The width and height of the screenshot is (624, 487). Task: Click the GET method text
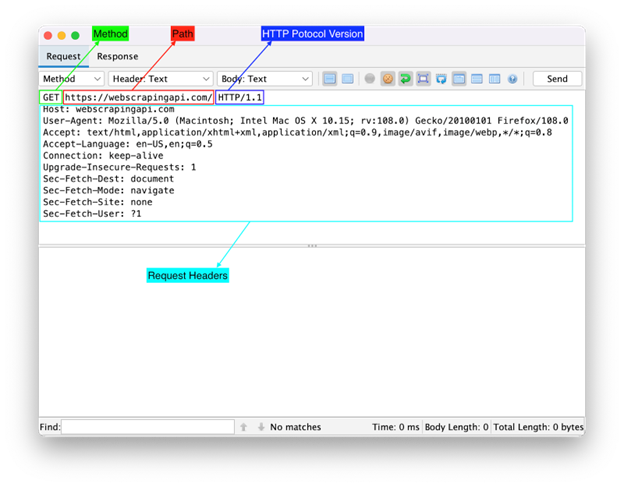pyautogui.click(x=51, y=97)
